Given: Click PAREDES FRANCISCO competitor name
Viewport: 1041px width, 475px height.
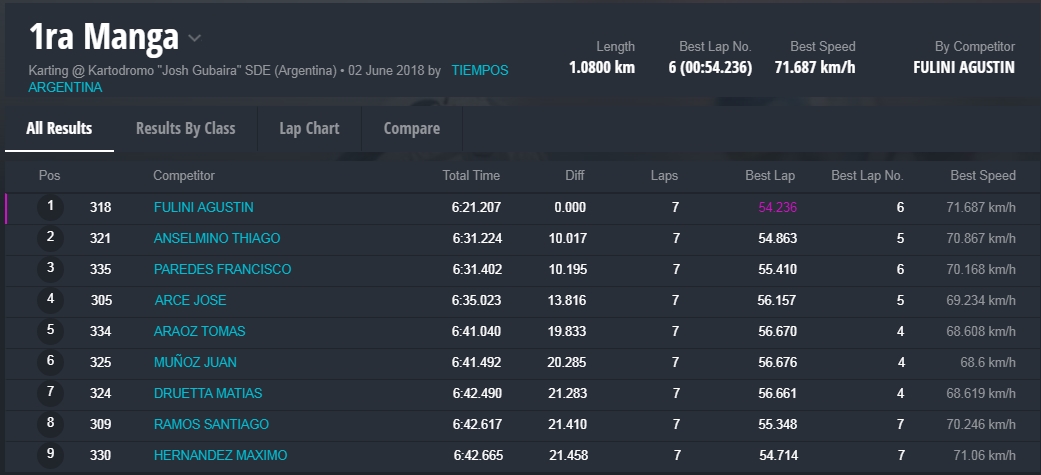Looking at the screenshot, I should point(222,270).
